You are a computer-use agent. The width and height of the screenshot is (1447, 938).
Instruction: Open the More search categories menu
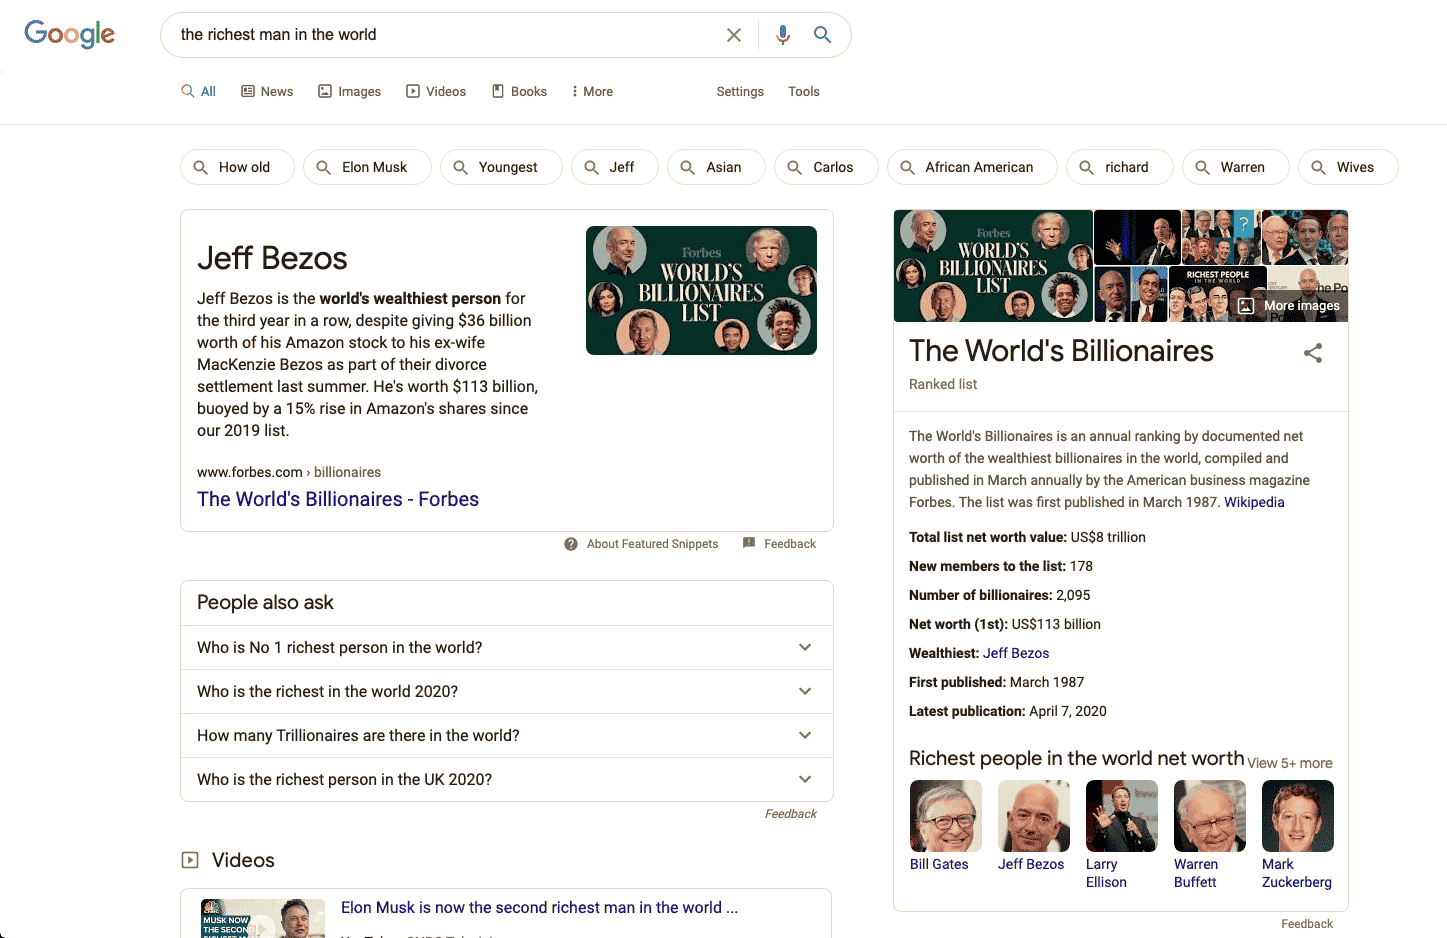(x=592, y=91)
